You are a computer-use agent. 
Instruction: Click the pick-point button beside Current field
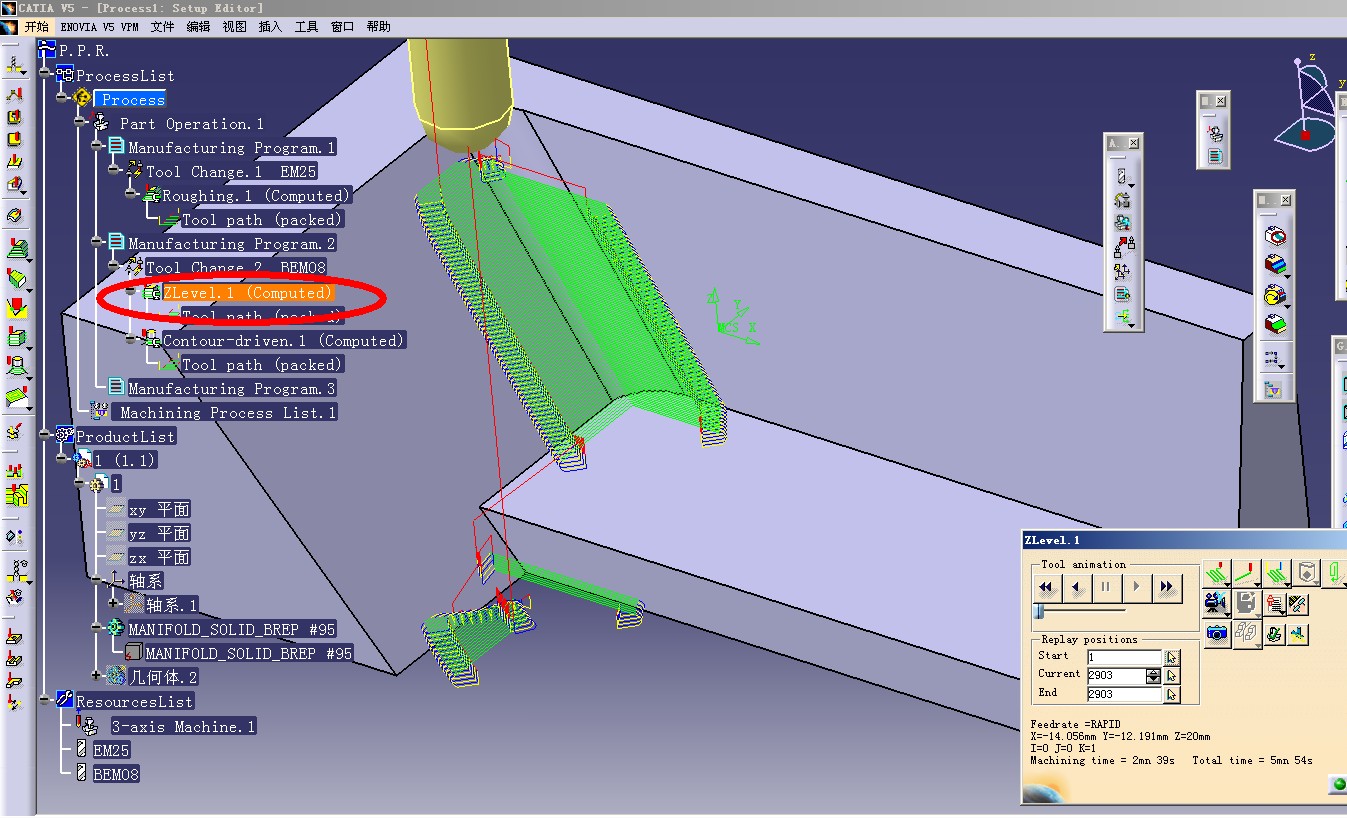(1172, 675)
